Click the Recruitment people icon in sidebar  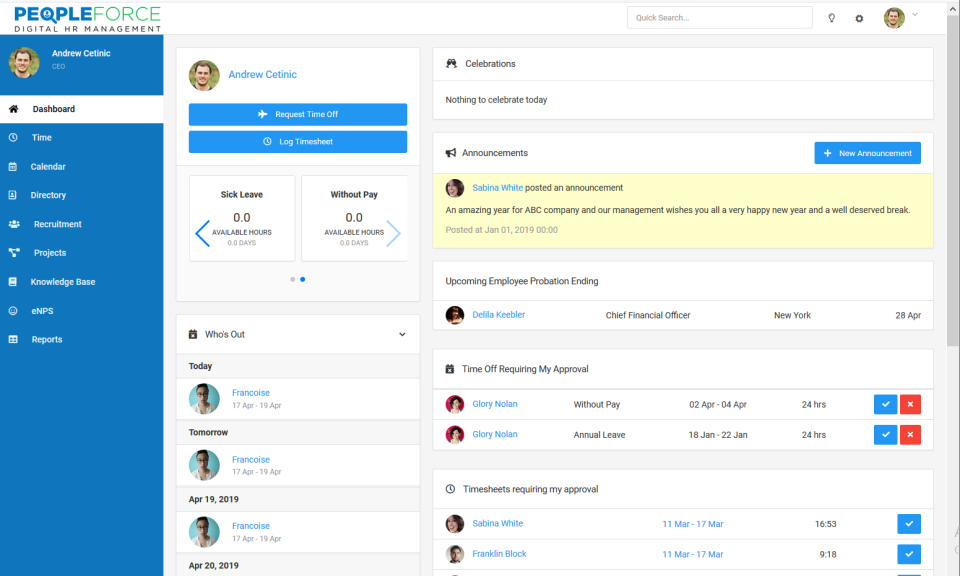pyautogui.click(x=14, y=224)
